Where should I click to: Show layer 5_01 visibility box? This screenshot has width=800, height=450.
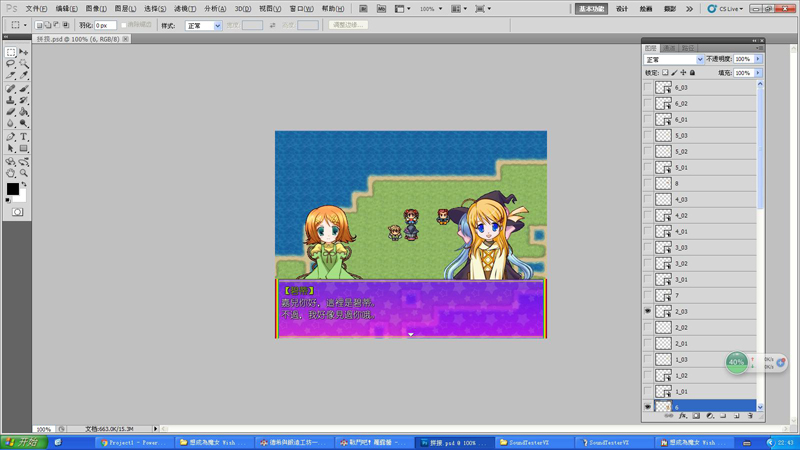click(x=648, y=167)
